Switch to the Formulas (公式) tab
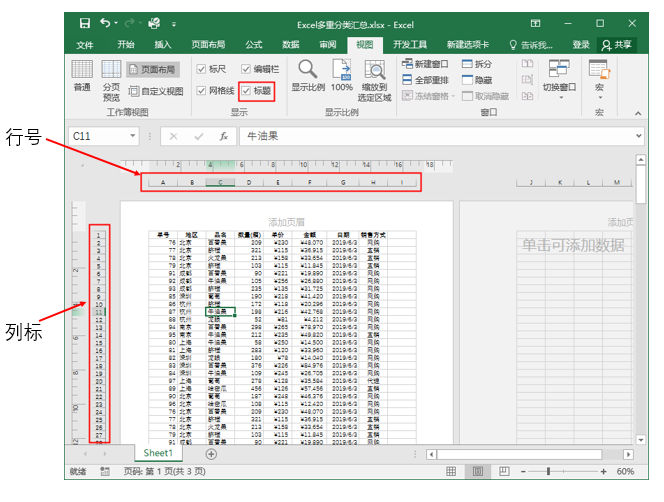Image resolution: width=664 pixels, height=502 pixels. pos(254,45)
